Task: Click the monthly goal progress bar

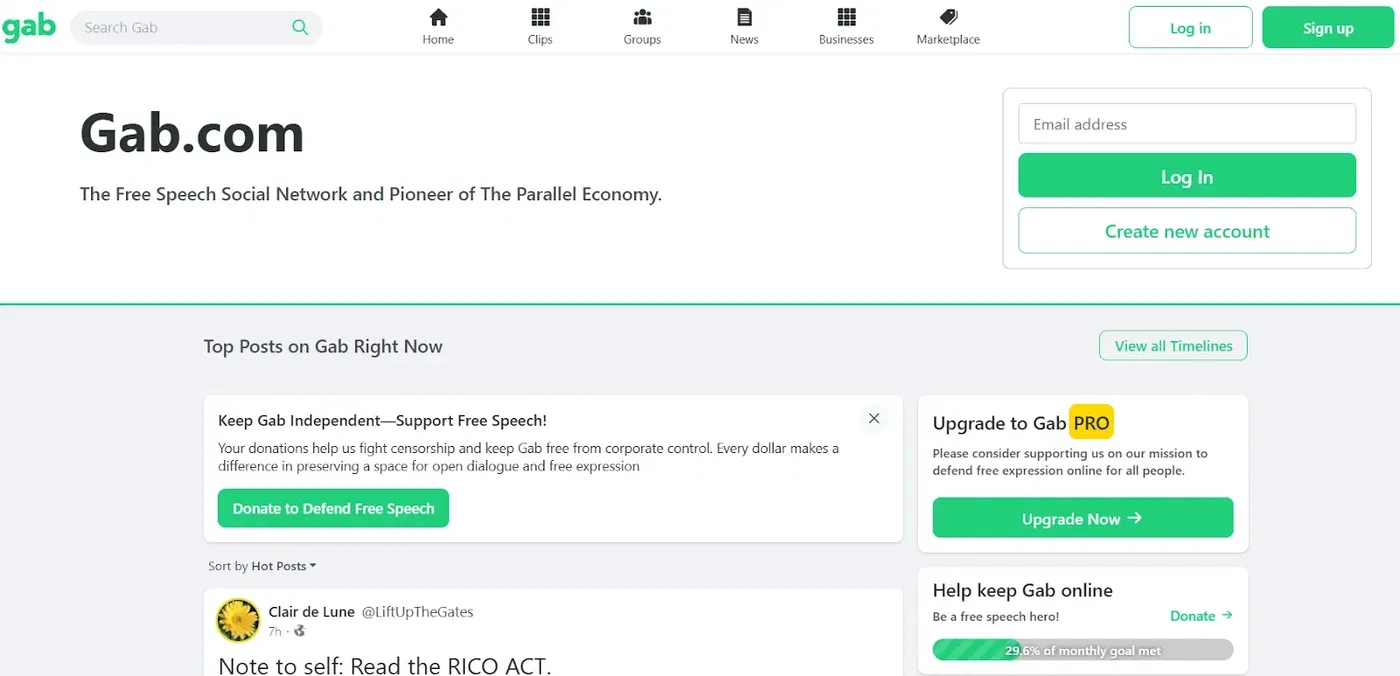Action: click(1082, 650)
